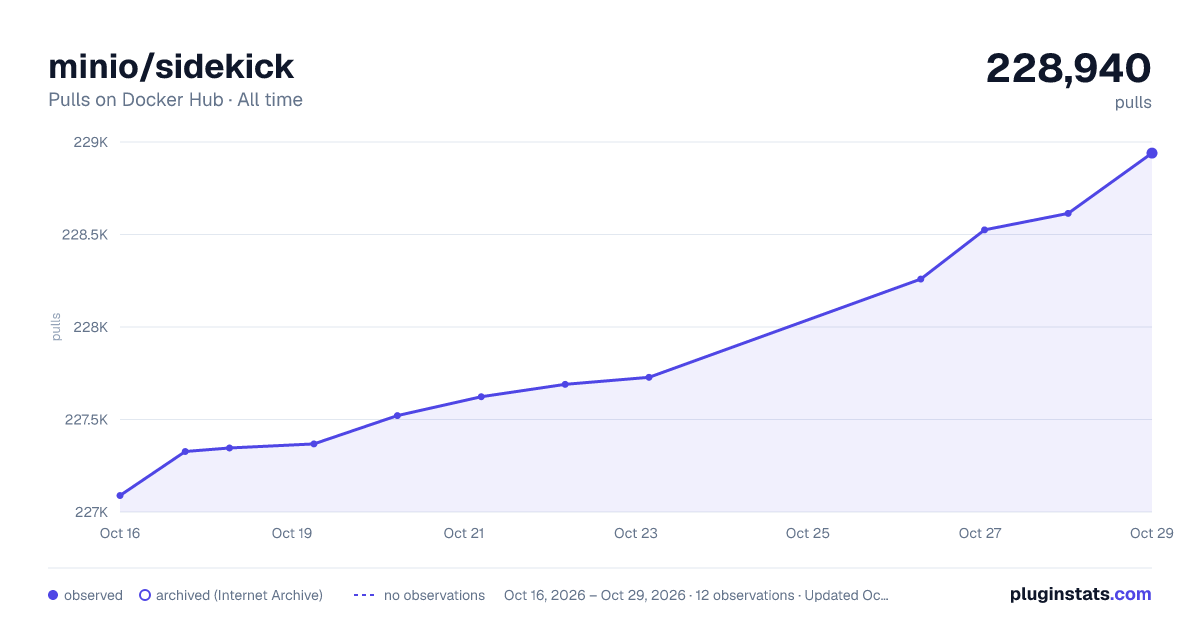This screenshot has width=1200, height=630.
Task: Click the 229K y-axis label
Action: [x=91, y=142]
